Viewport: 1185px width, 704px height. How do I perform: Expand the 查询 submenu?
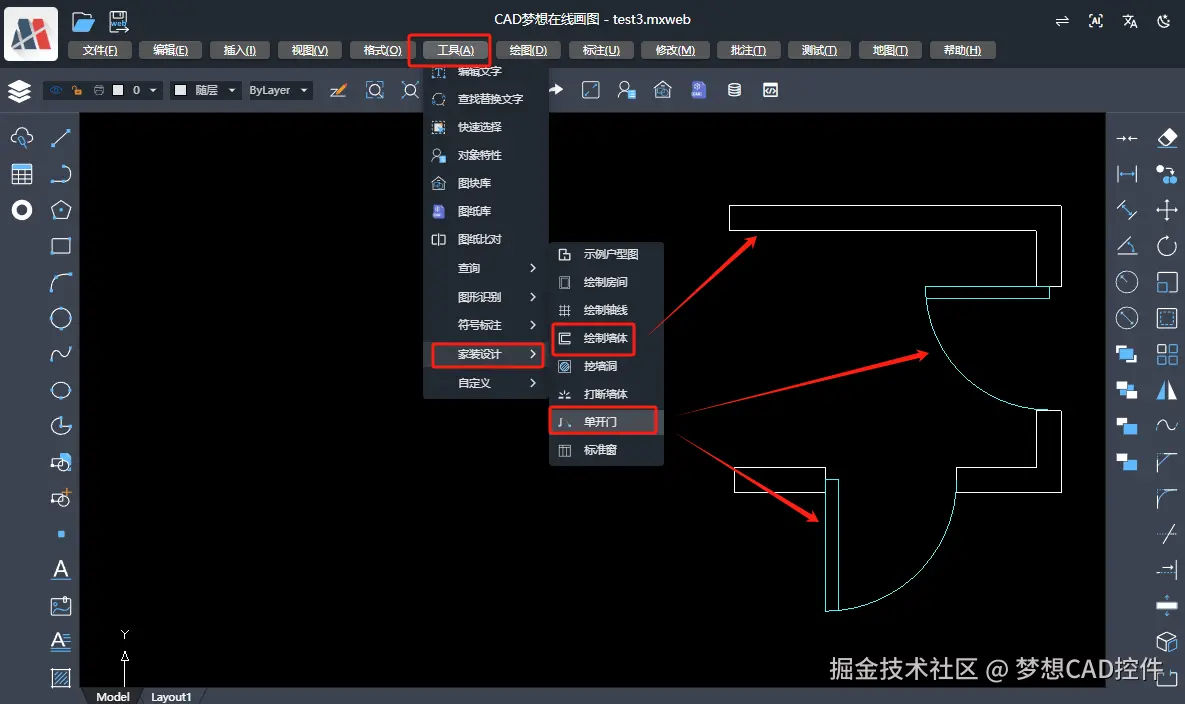click(484, 268)
